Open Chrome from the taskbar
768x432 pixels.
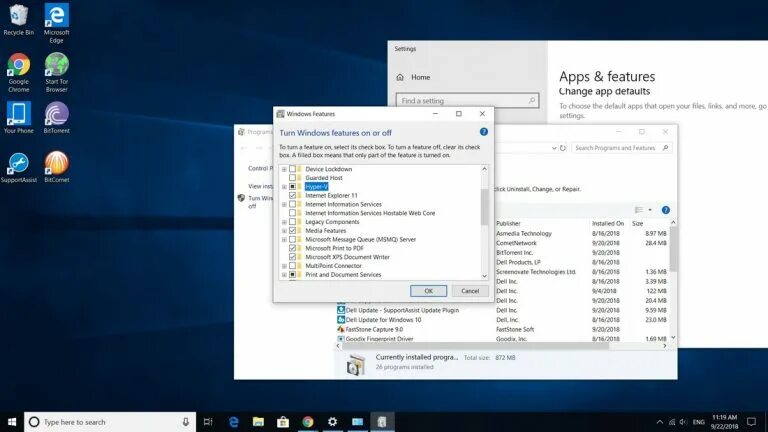308,422
